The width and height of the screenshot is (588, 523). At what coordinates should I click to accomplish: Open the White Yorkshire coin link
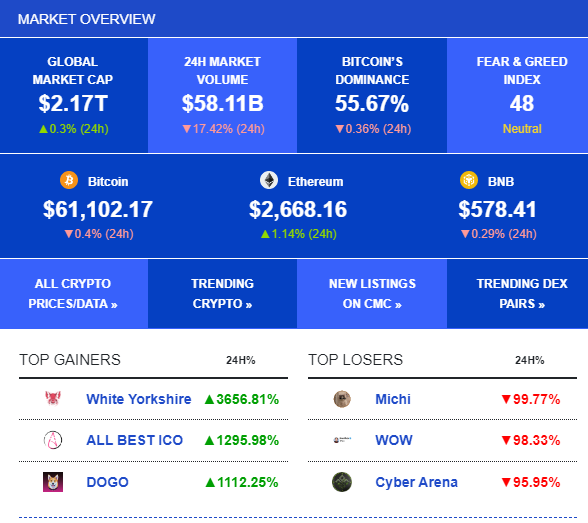click(139, 399)
